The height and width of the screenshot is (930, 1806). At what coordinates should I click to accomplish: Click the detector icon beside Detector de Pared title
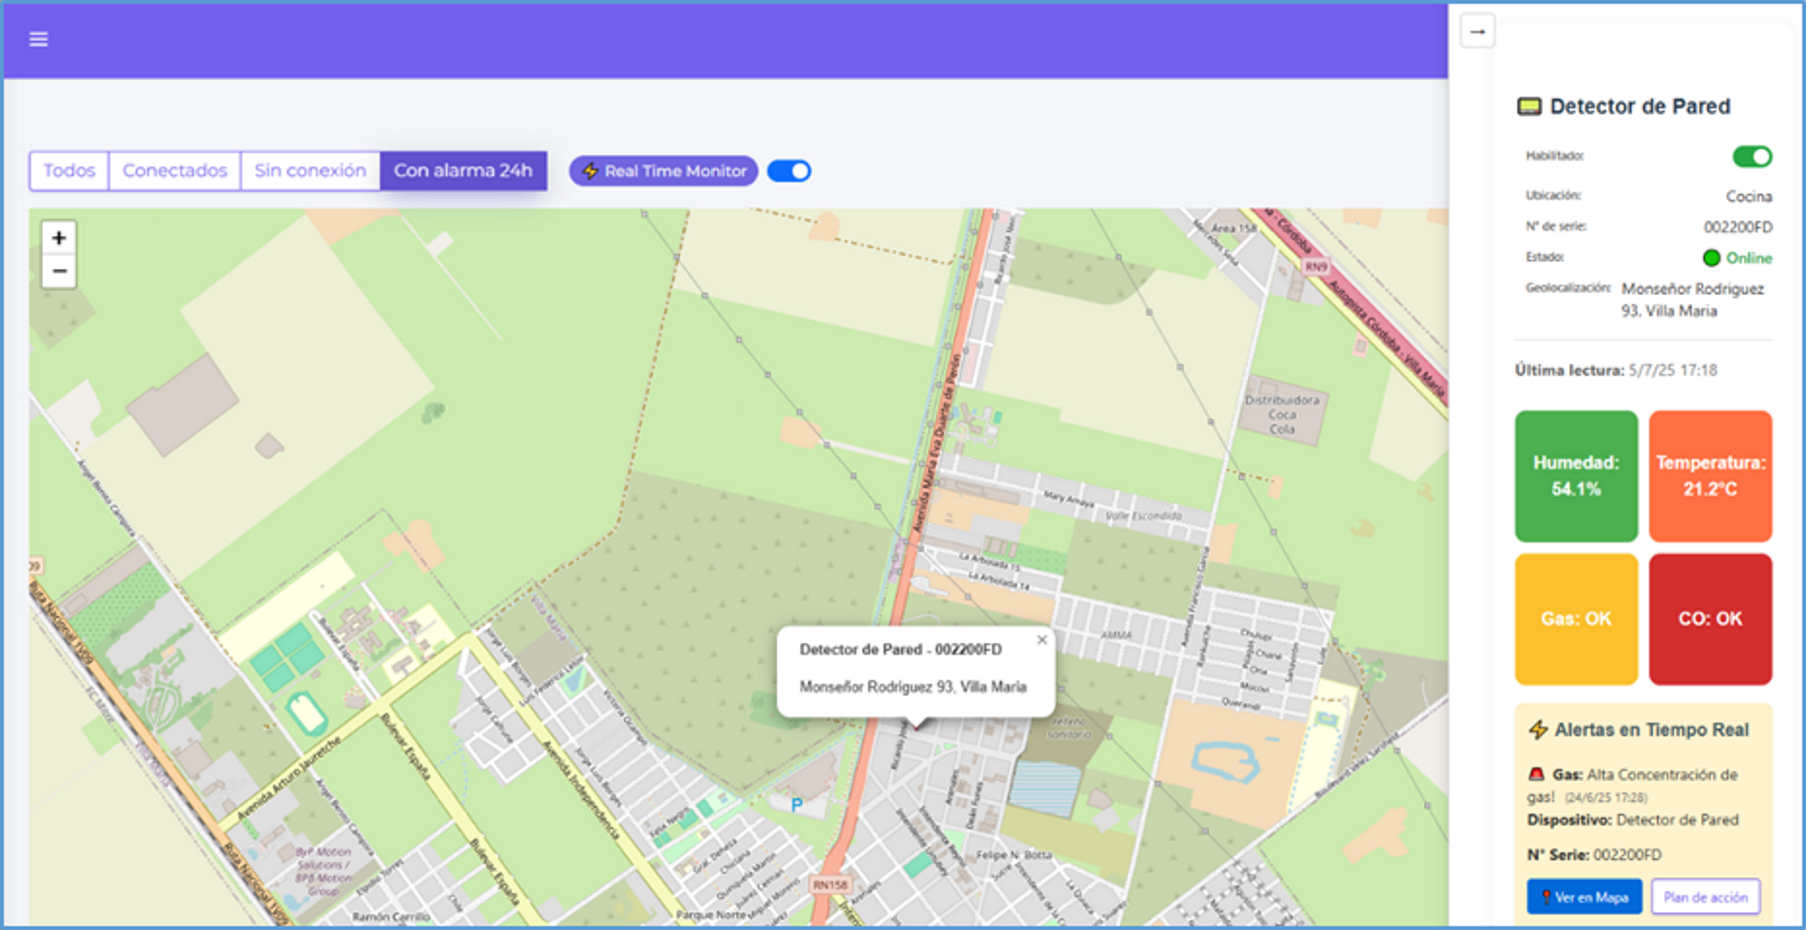[1529, 107]
